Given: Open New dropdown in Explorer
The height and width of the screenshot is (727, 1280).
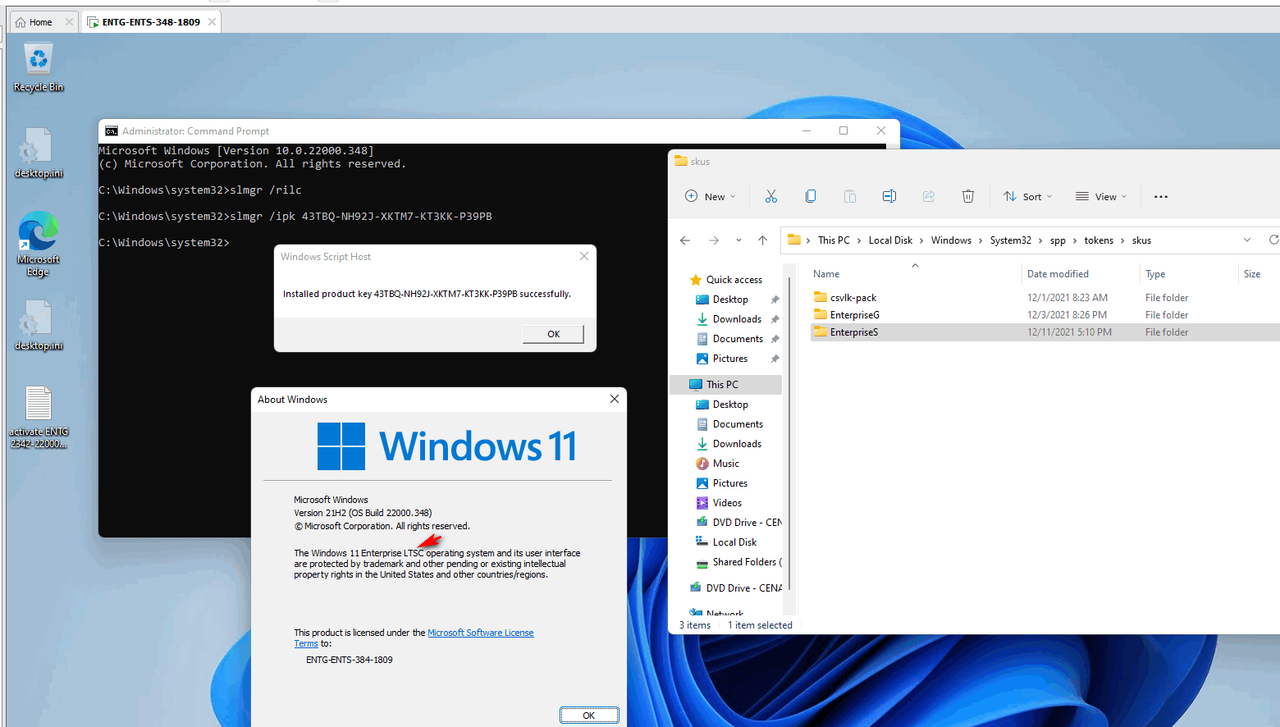Looking at the screenshot, I should (711, 197).
